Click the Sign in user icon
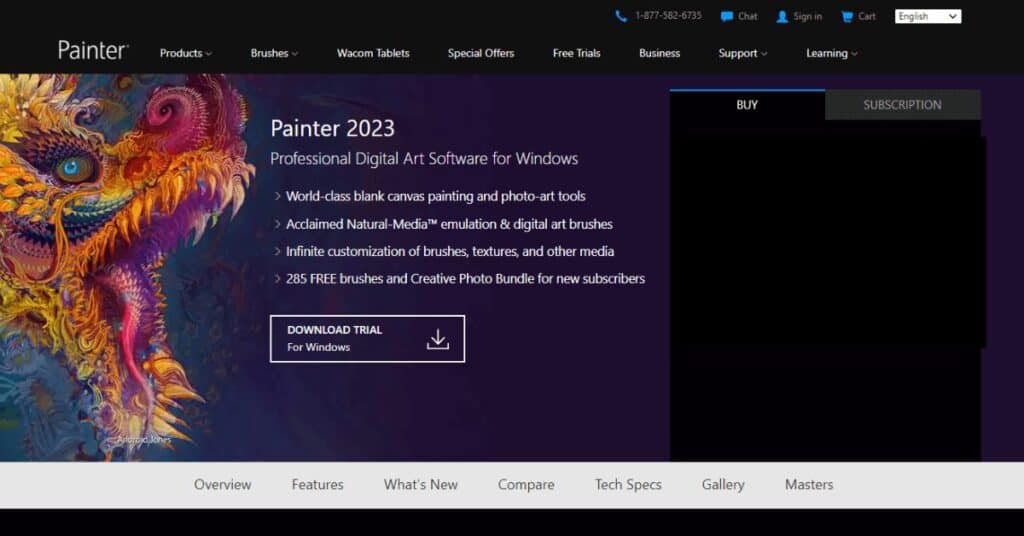This screenshot has height=536, width=1024. click(782, 17)
